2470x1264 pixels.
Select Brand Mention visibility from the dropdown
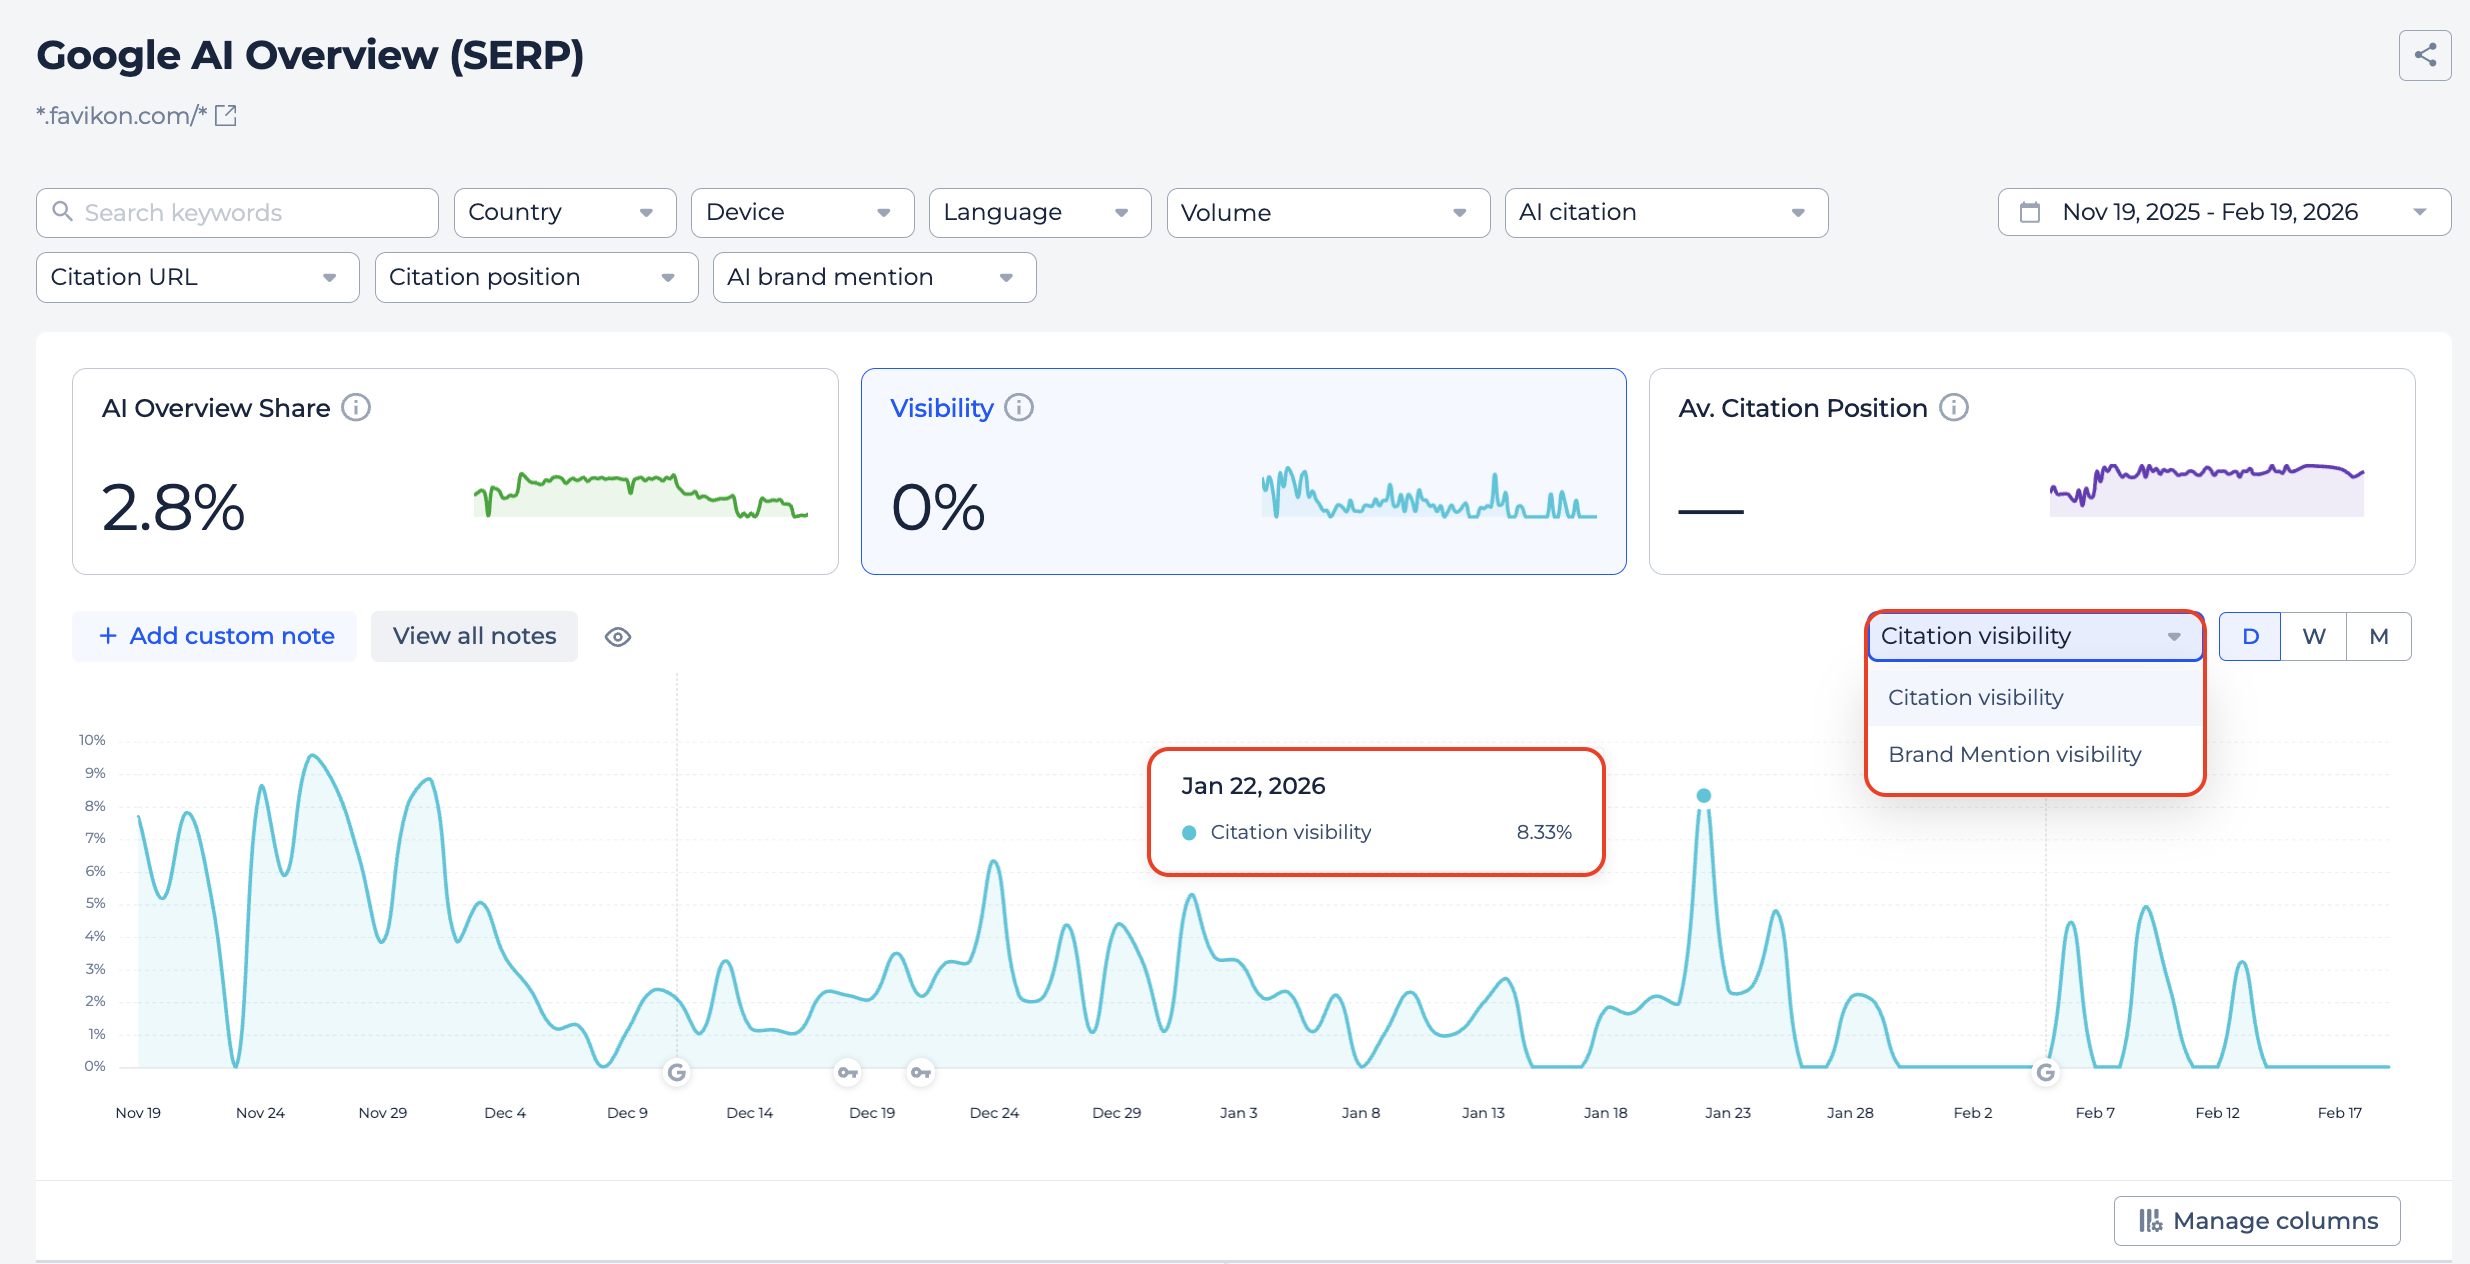tap(2014, 754)
